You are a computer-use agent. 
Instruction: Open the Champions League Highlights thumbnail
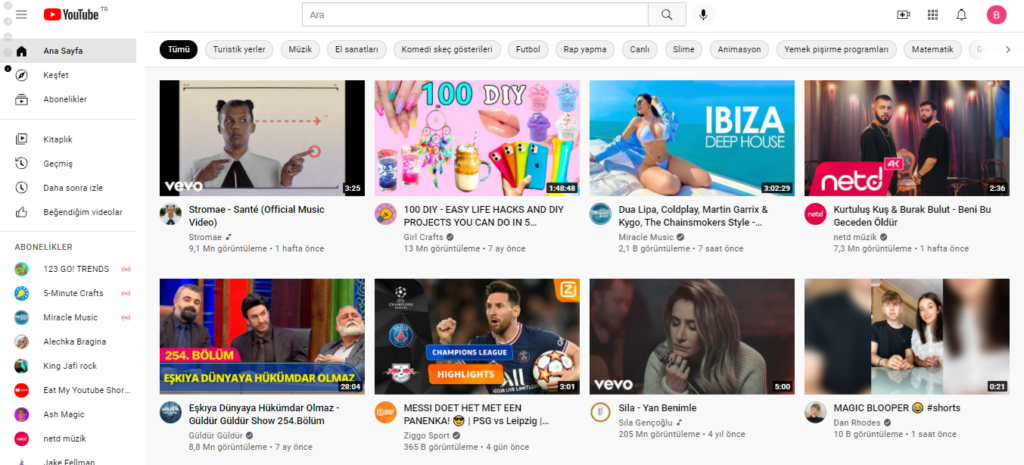(x=477, y=336)
